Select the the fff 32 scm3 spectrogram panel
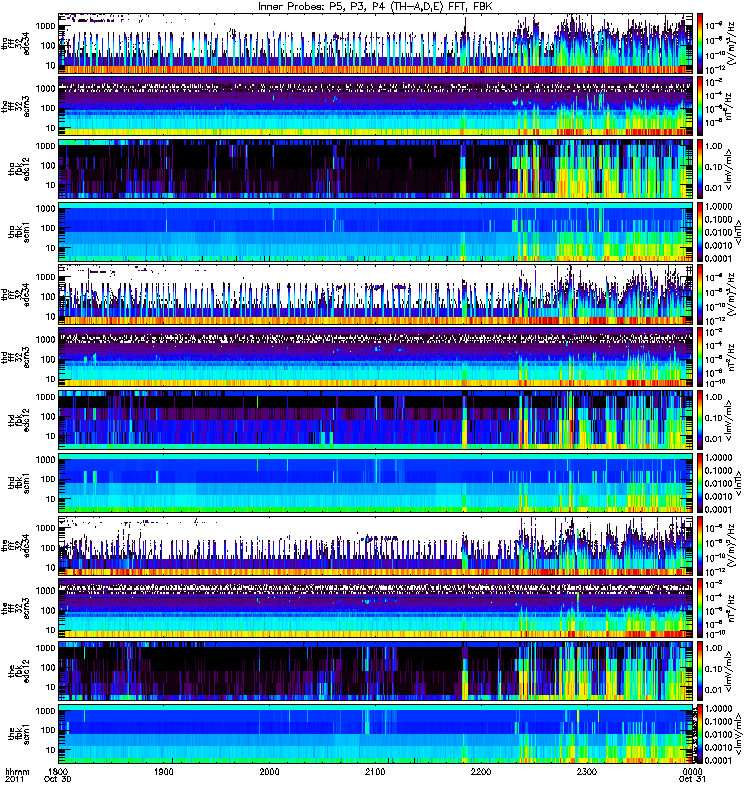 pos(376,608)
